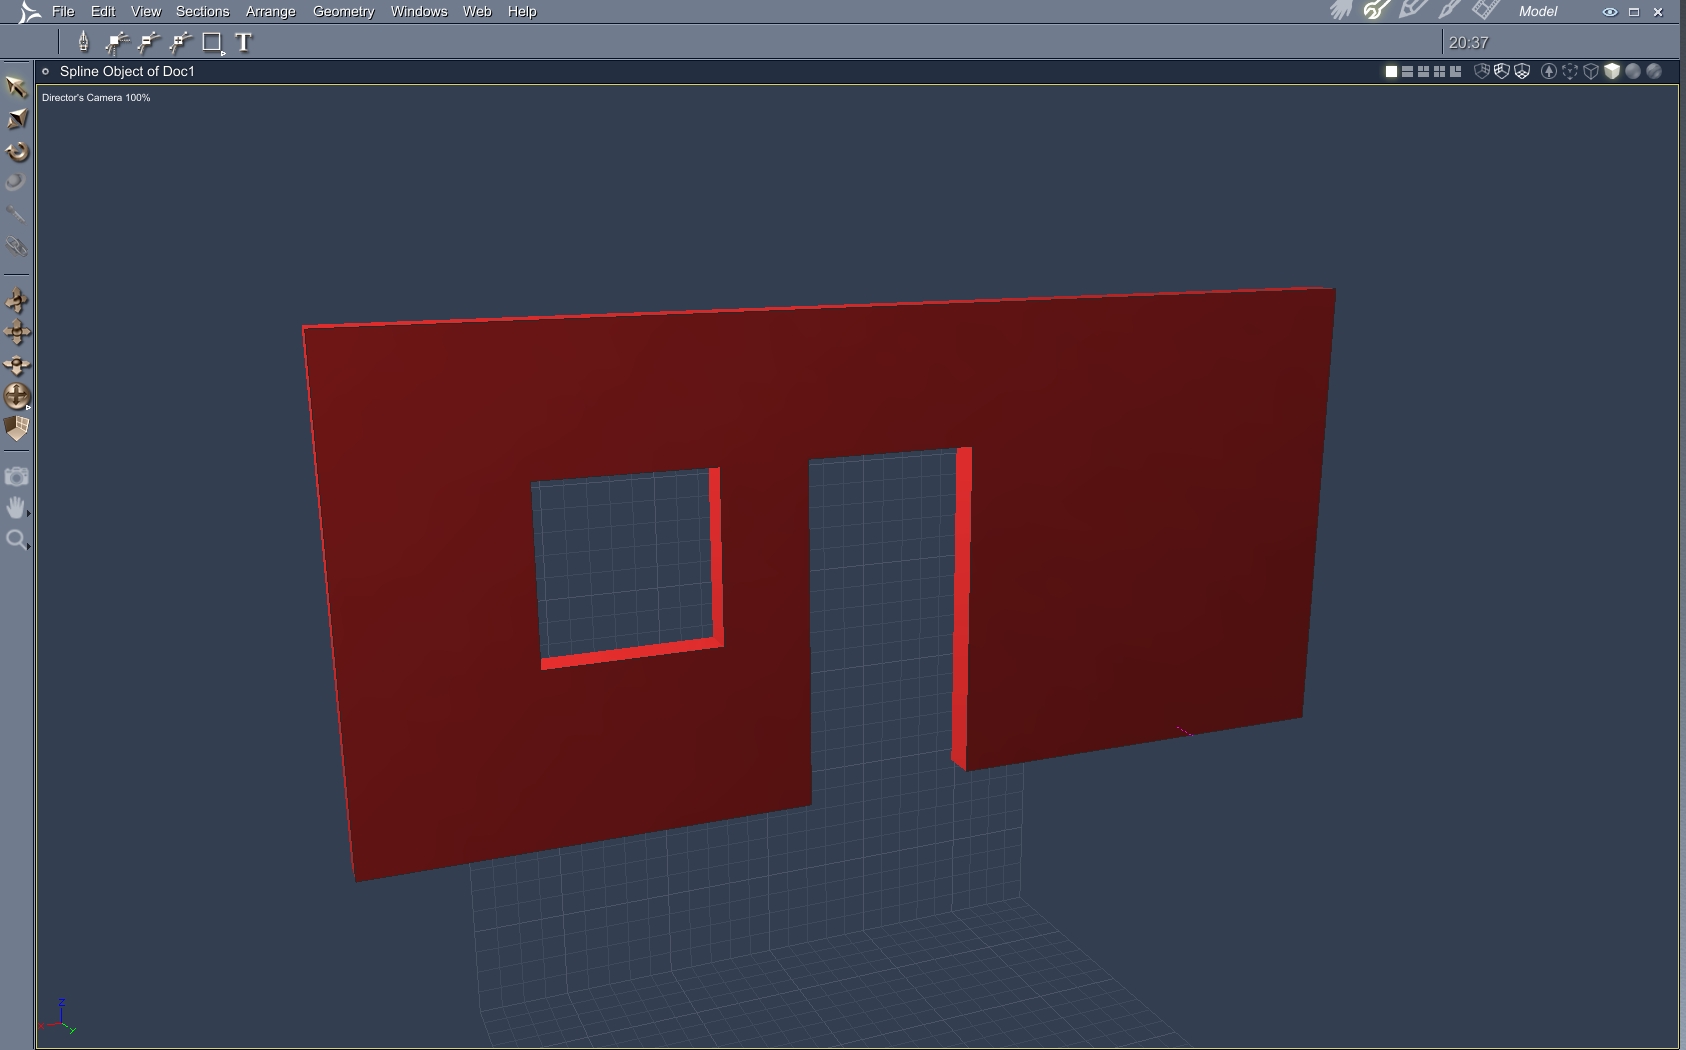Screen dimensions: 1686x1050
Task: Select the Track camera tool
Action: [x=16, y=301]
